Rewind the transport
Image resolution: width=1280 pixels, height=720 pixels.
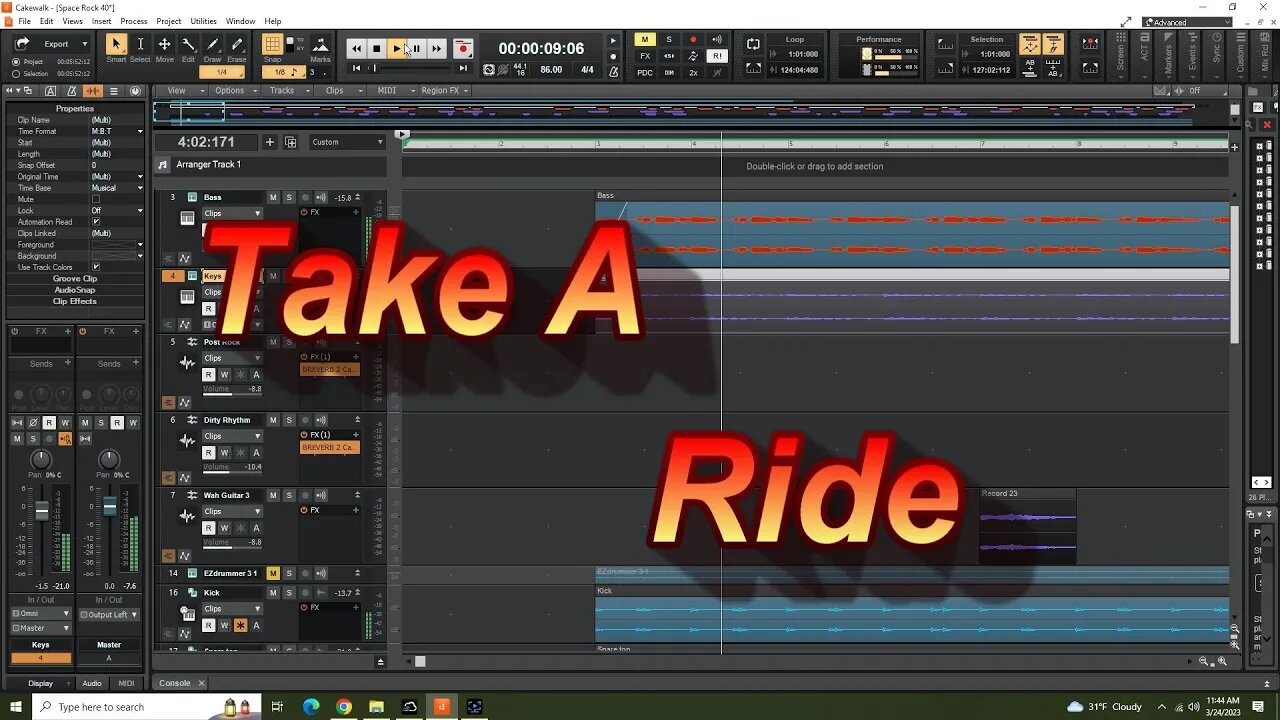[x=356, y=48]
